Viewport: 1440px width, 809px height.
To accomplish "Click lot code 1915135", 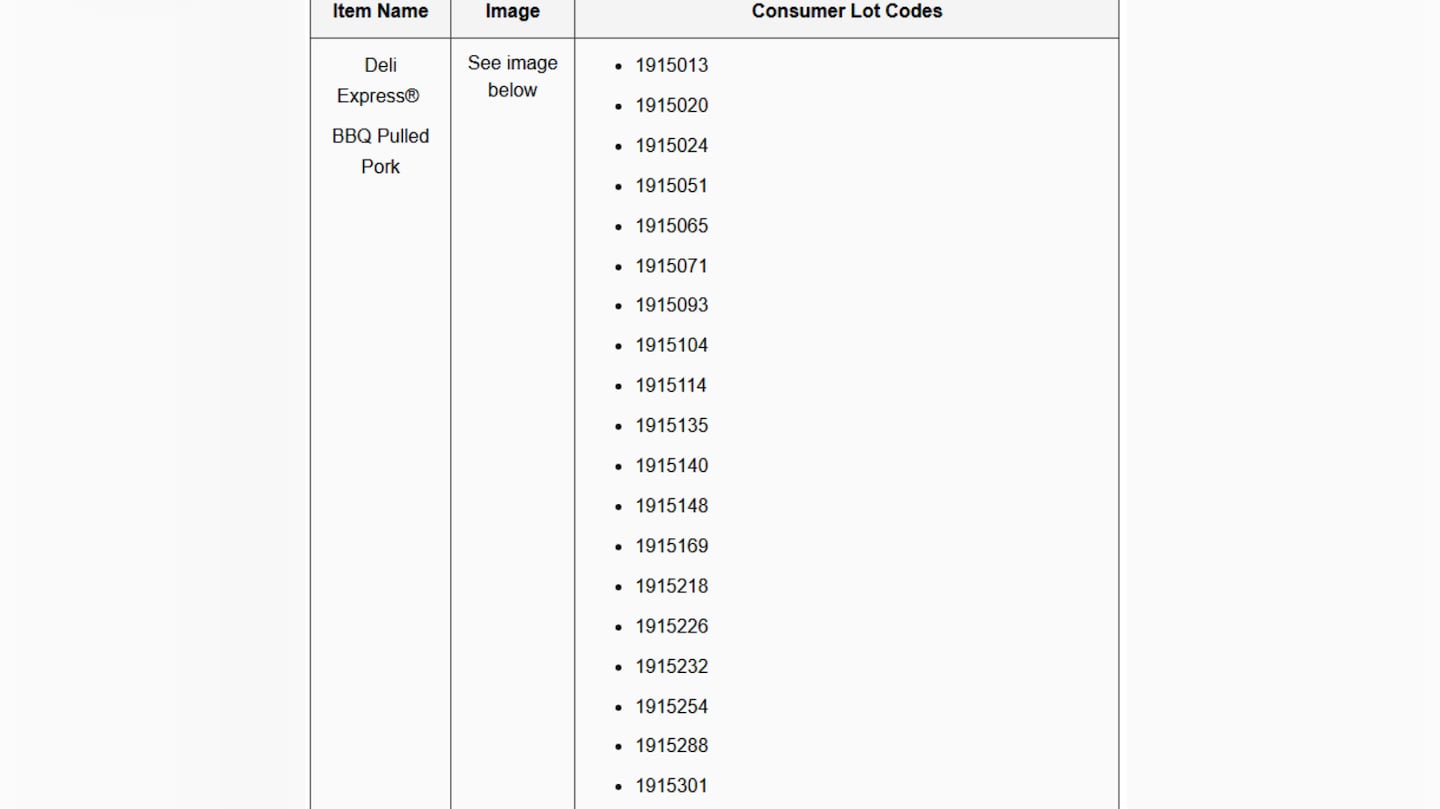I will [671, 425].
